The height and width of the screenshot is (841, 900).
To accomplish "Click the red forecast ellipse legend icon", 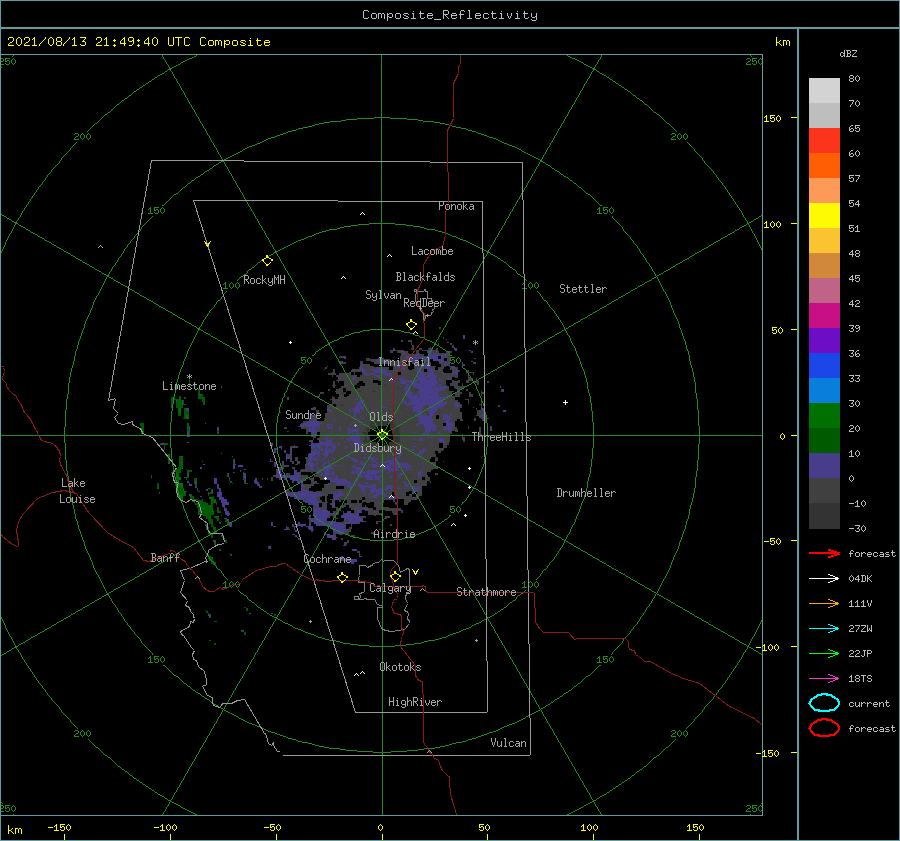I will [824, 728].
